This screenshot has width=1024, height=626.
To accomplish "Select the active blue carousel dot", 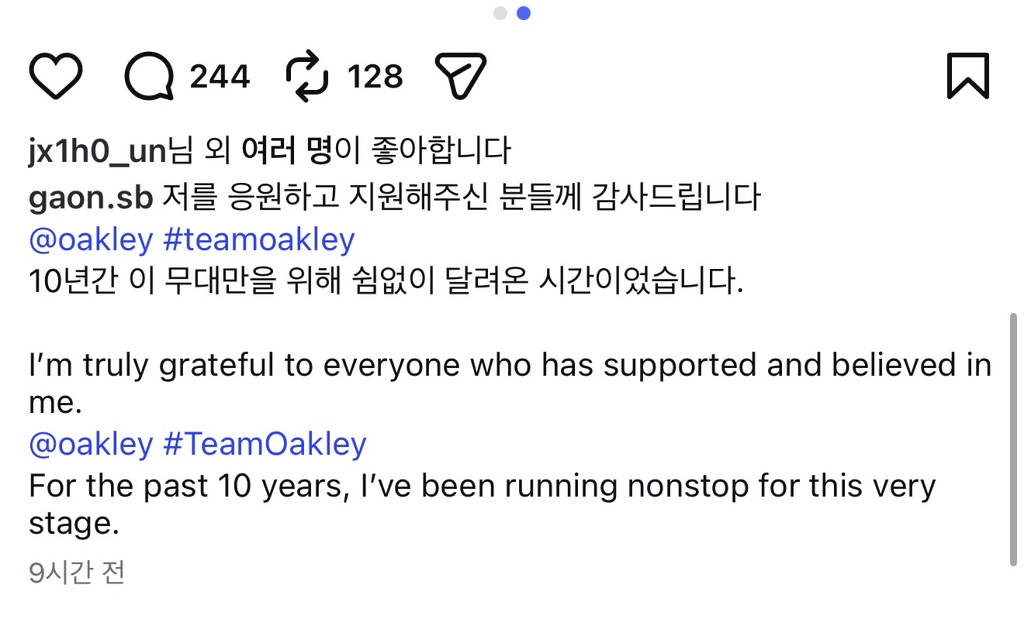I will tap(523, 13).
